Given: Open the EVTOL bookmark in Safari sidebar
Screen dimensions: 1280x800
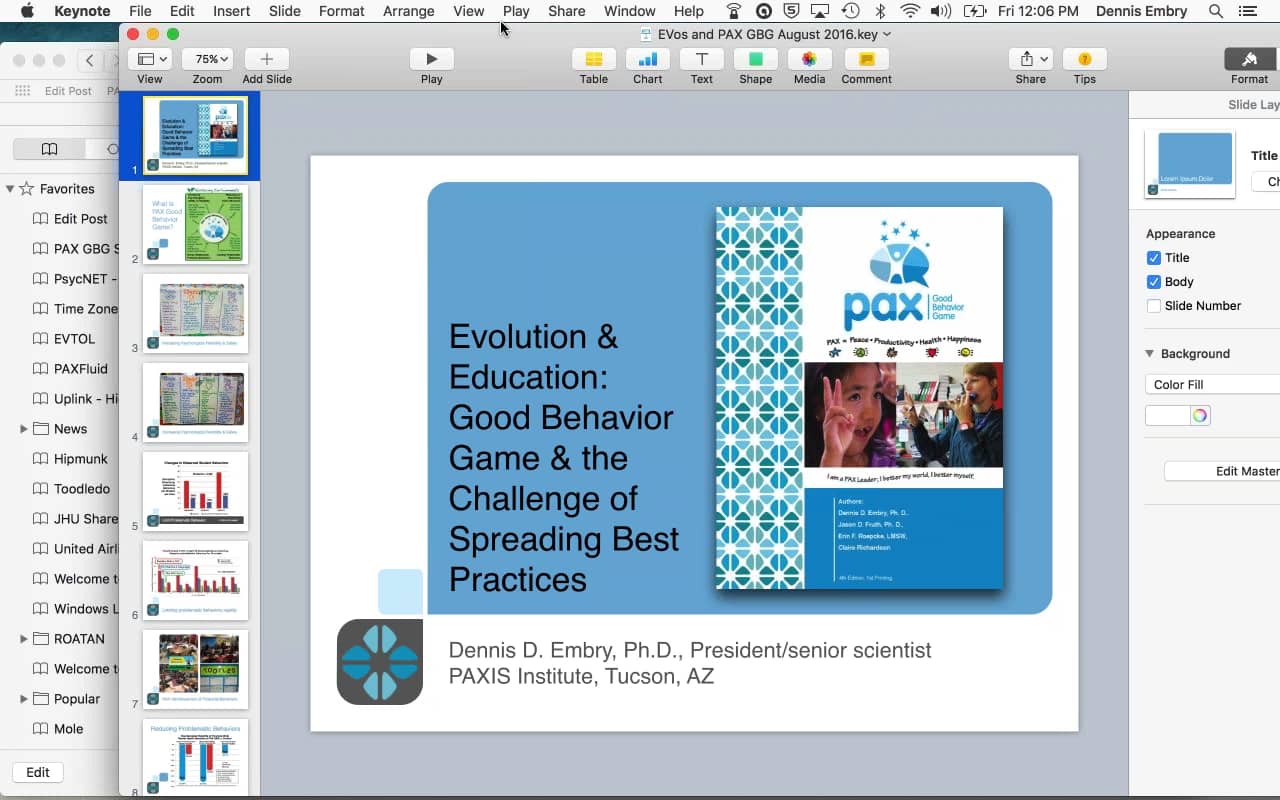Looking at the screenshot, I should click(75, 338).
